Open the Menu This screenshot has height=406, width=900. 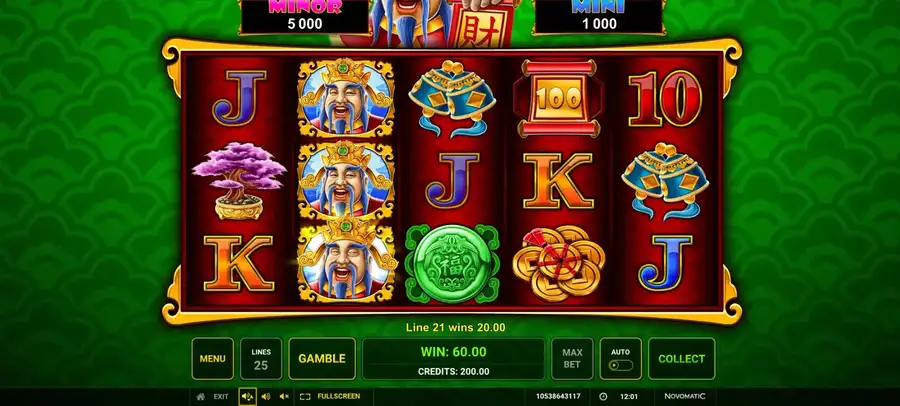pyautogui.click(x=212, y=358)
